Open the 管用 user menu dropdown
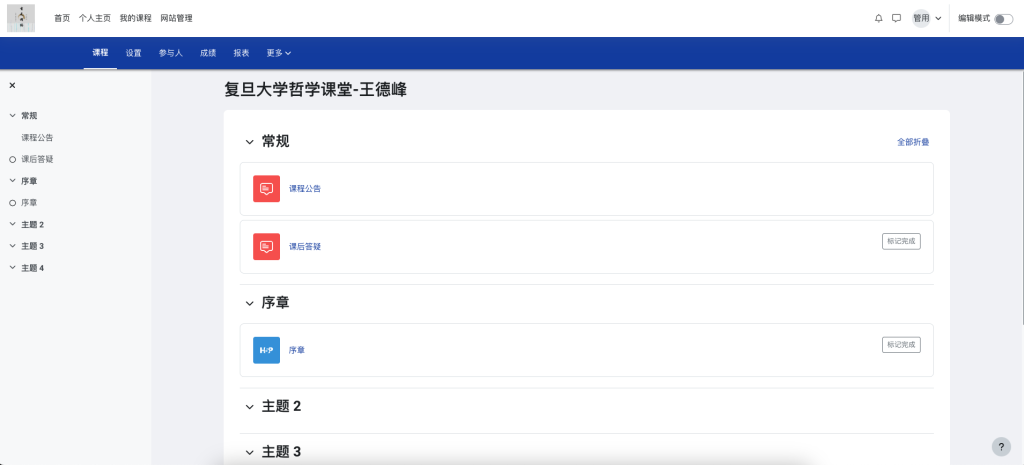The image size is (1024, 465). [927, 18]
